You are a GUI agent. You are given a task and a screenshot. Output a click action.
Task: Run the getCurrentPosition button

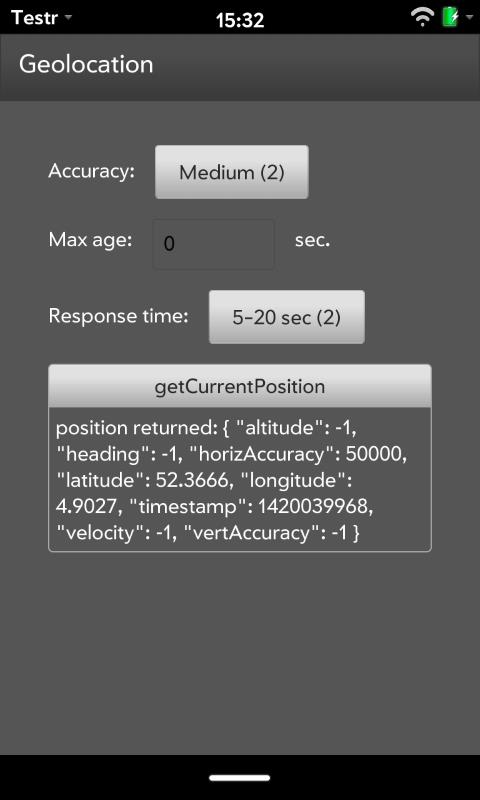[x=240, y=386]
